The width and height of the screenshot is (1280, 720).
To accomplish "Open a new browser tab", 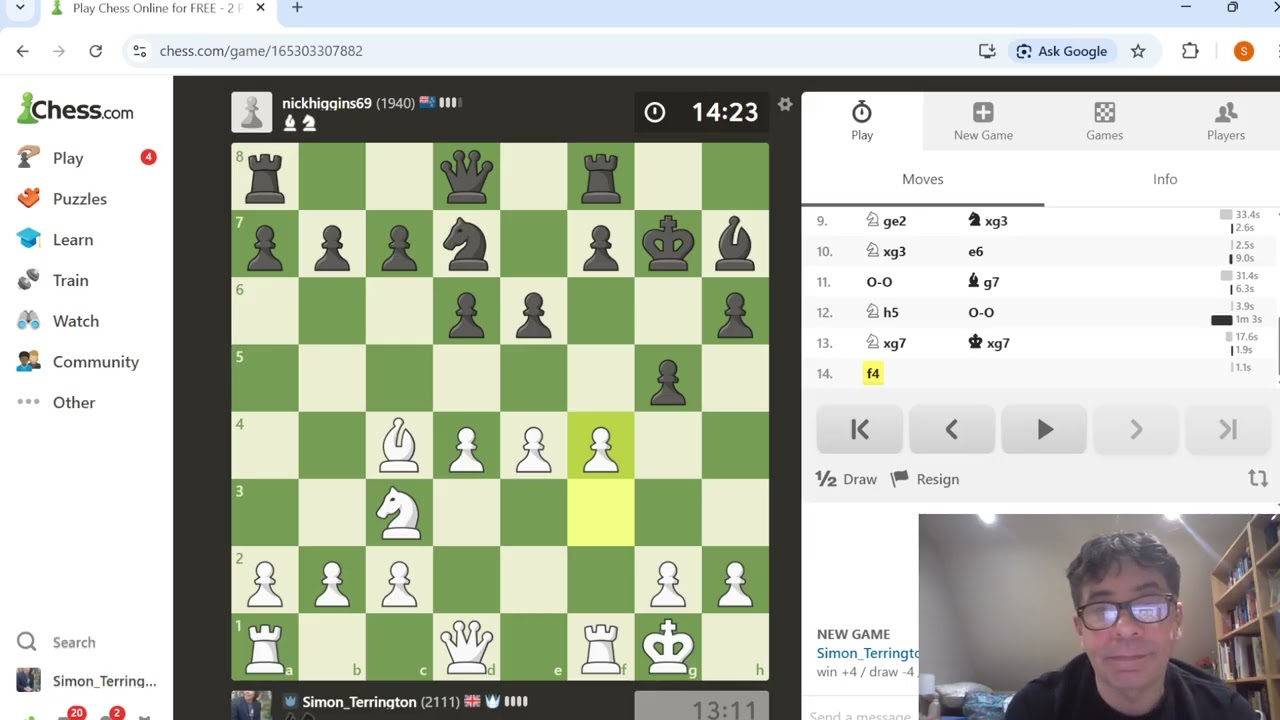I will [x=297, y=8].
